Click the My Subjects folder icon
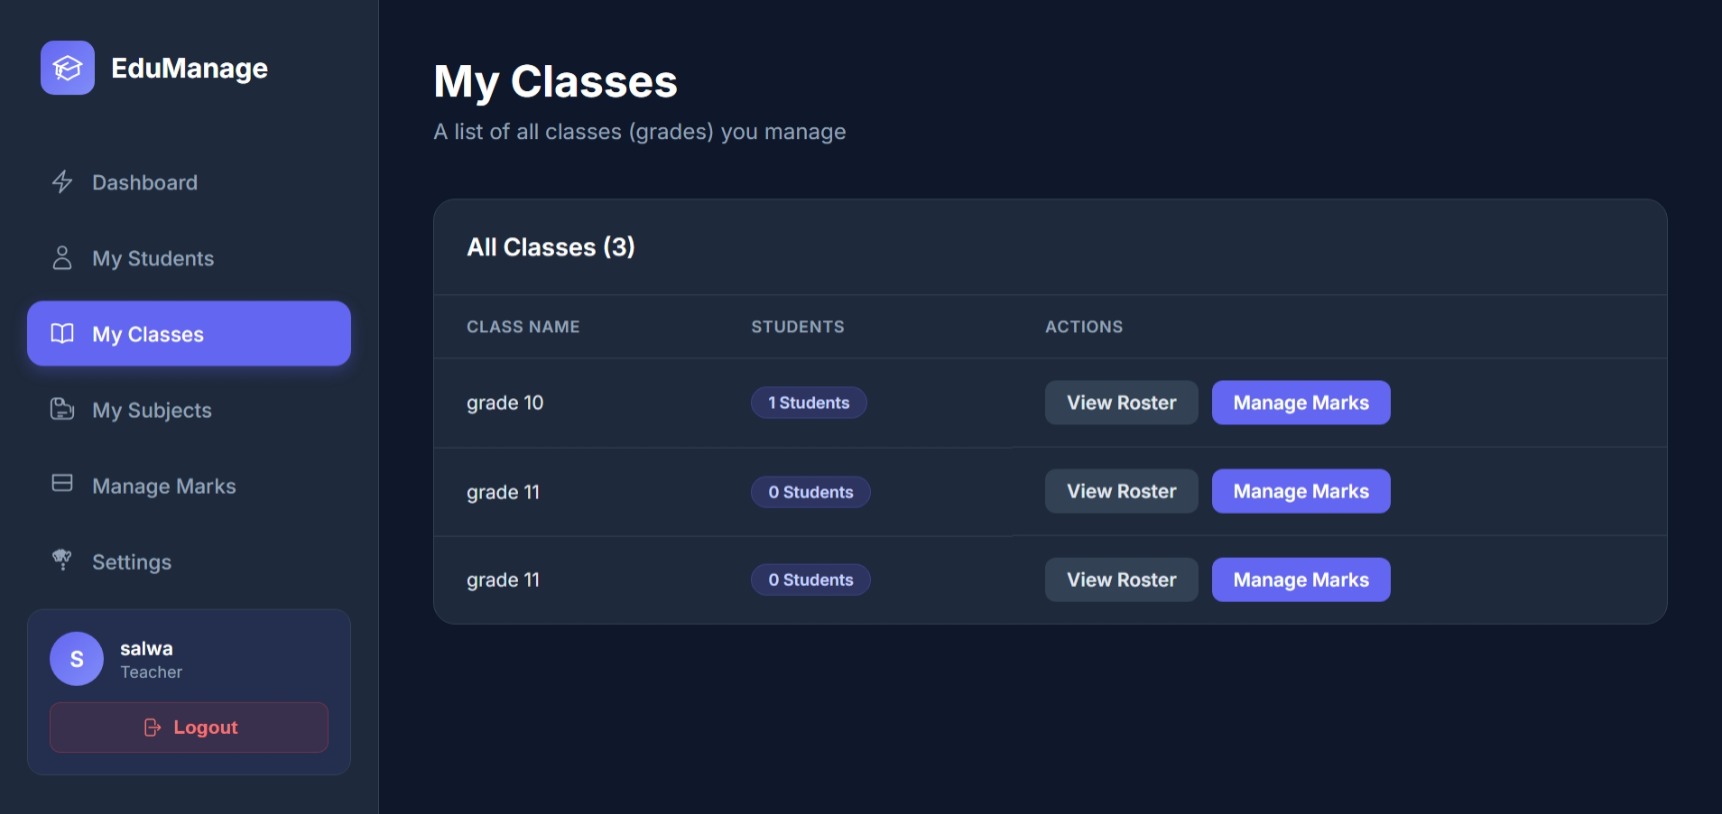Viewport: 1722px width, 814px height. tap(62, 410)
